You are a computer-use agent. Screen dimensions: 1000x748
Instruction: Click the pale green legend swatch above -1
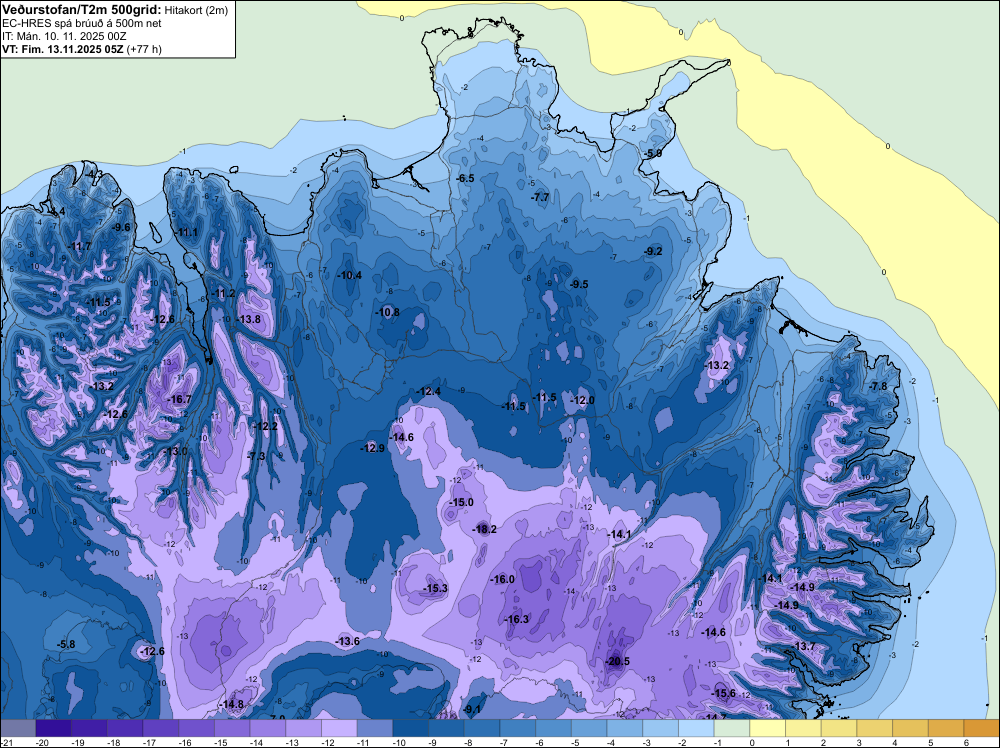(732, 728)
